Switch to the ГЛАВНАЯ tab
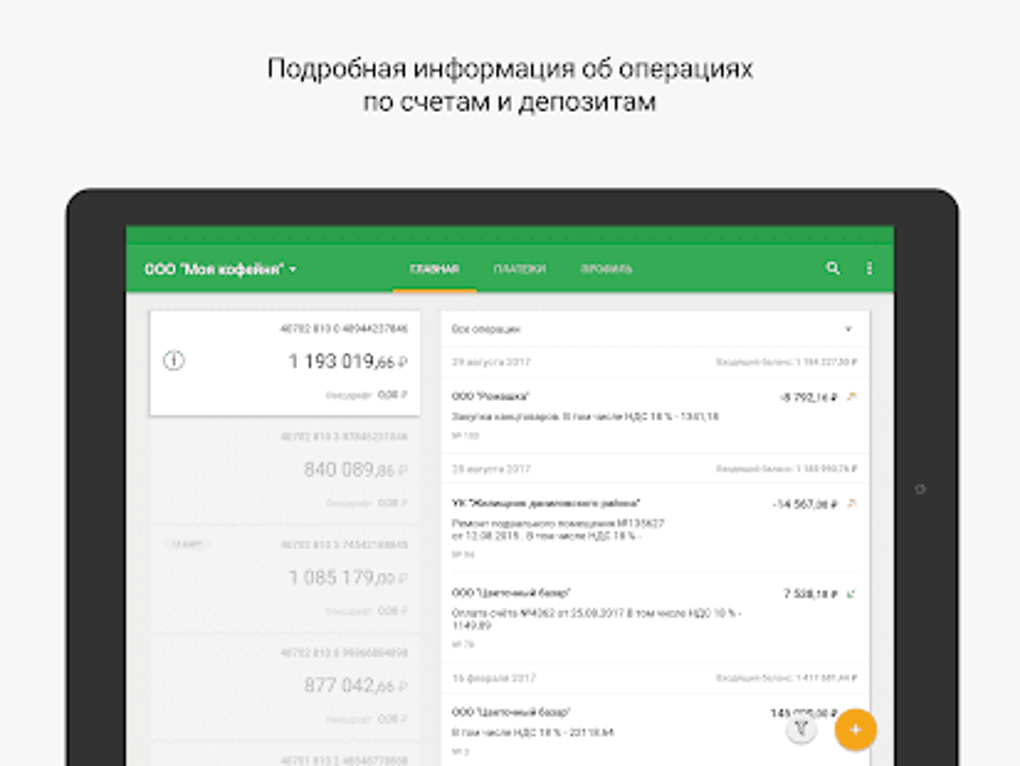Viewport: 1020px width, 766px height. (x=435, y=269)
